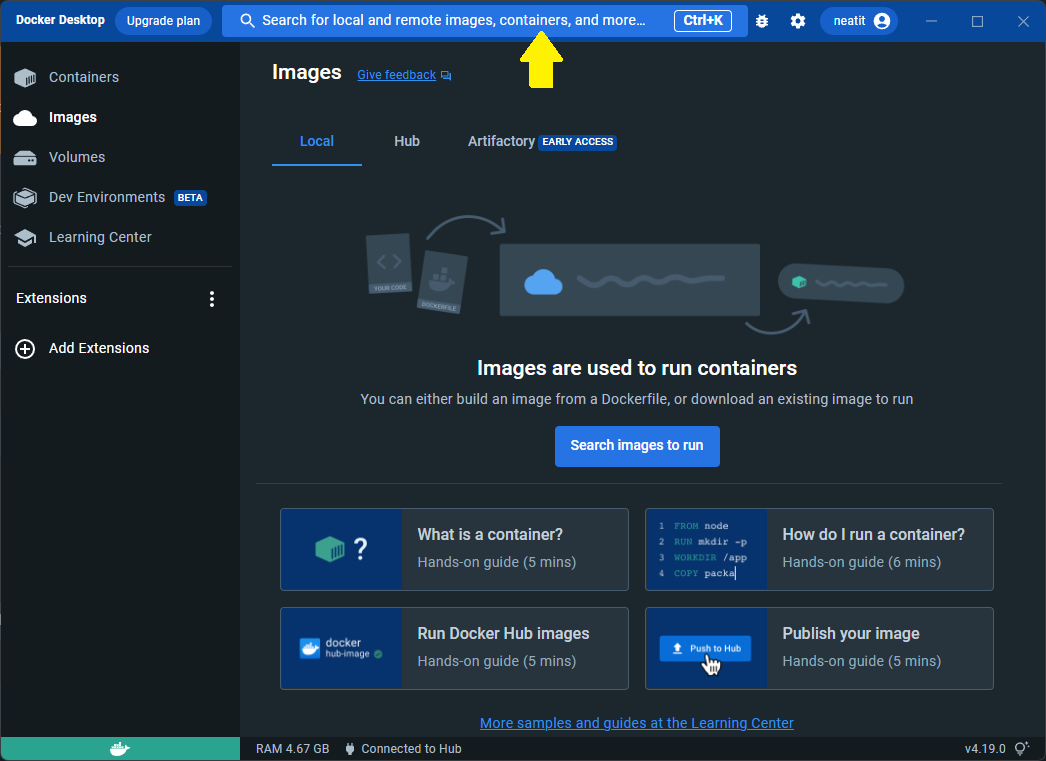Click the Learning Center graduation cap icon
This screenshot has height=761, width=1046.
[x=25, y=237]
